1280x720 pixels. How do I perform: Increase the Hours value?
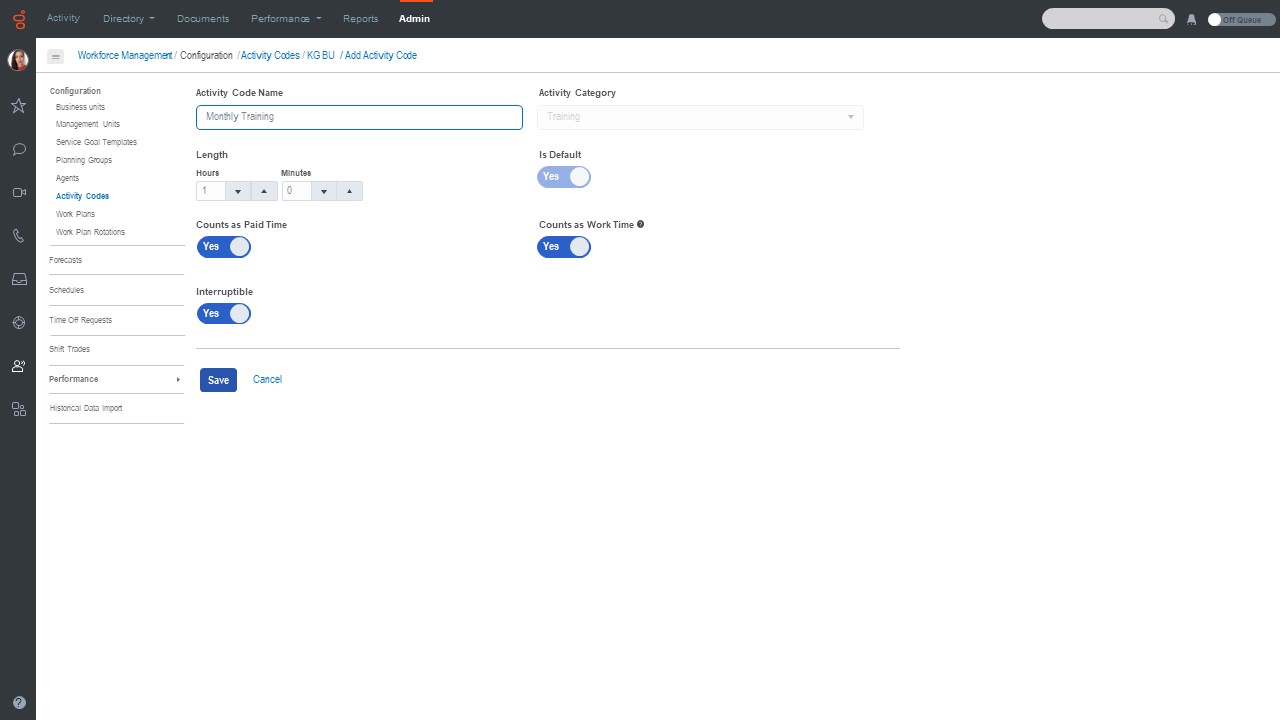point(264,191)
